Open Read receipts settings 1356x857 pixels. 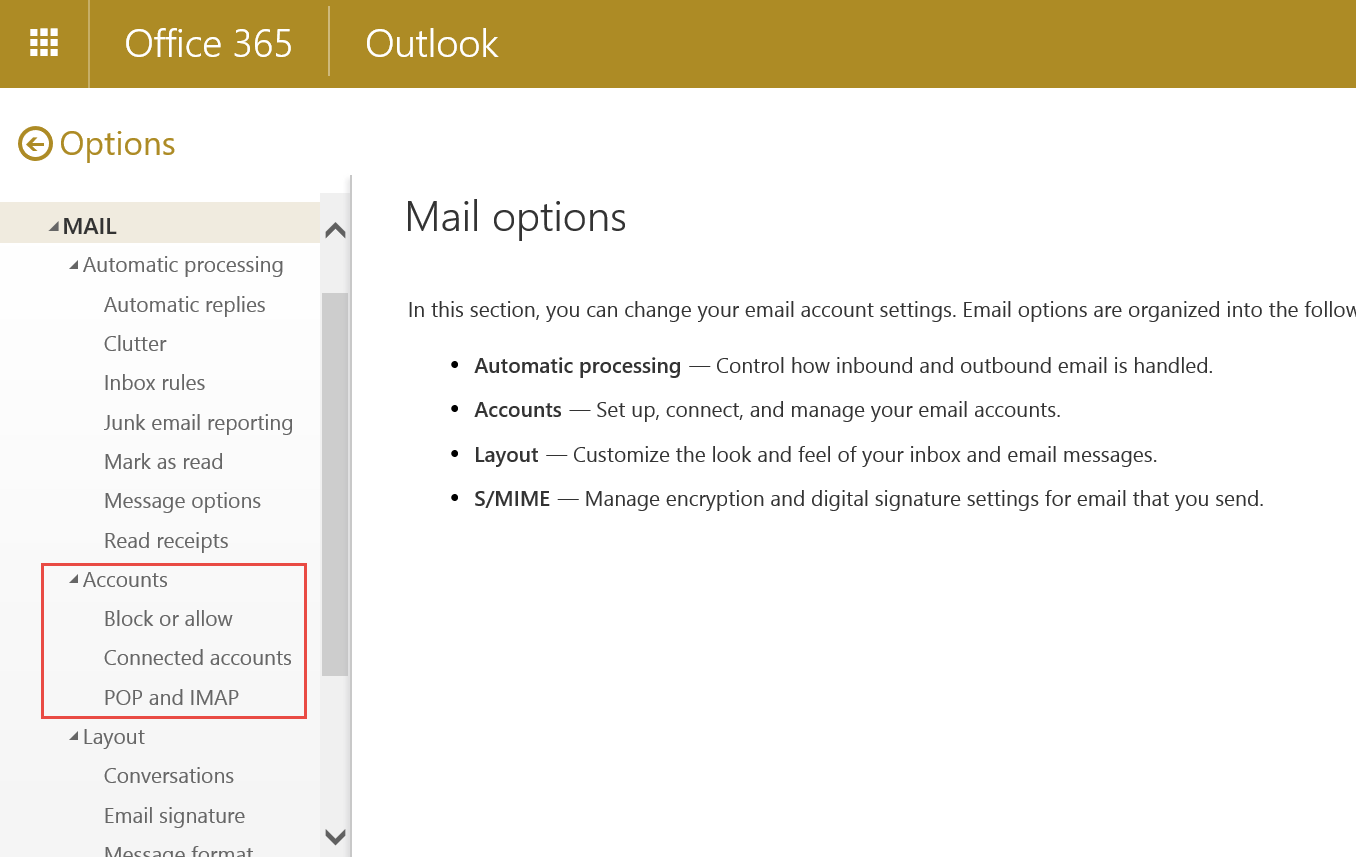(166, 540)
